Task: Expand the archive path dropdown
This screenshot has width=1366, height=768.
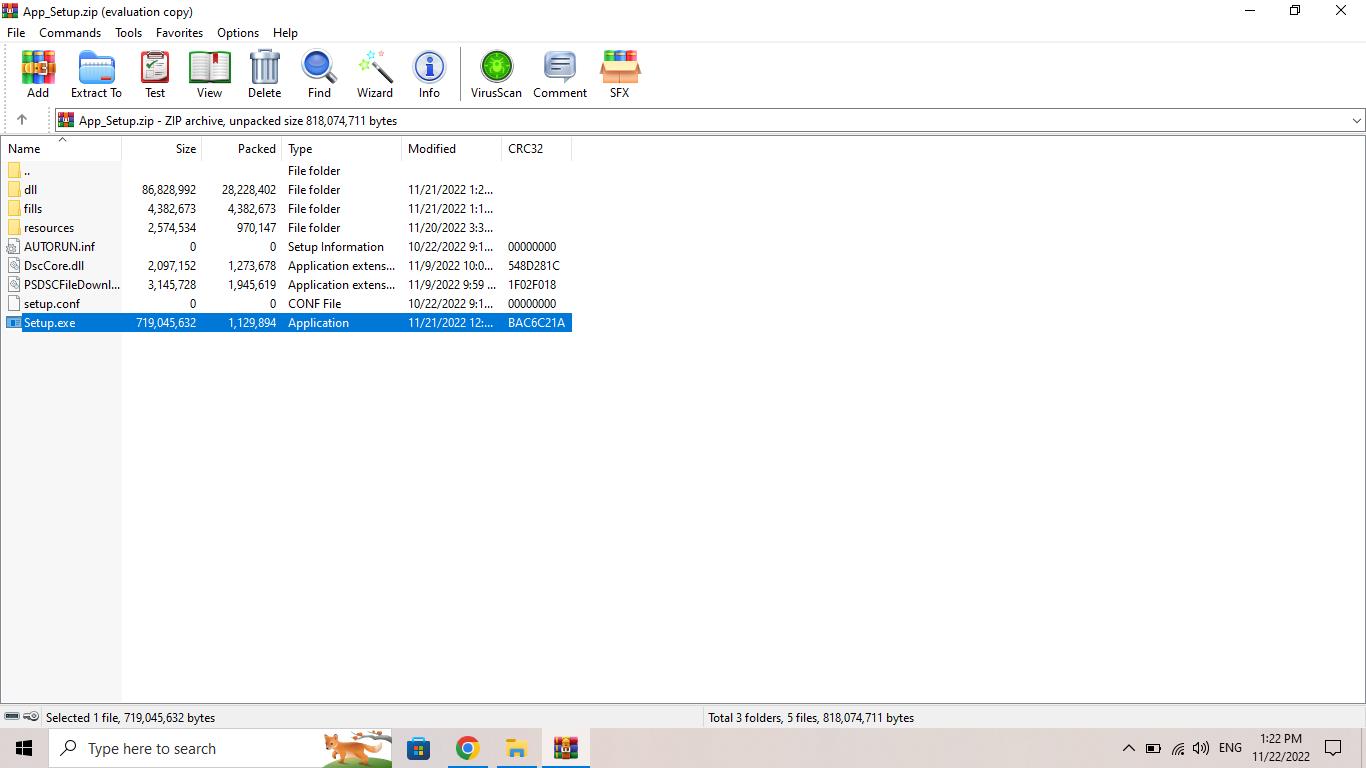Action: click(1356, 120)
